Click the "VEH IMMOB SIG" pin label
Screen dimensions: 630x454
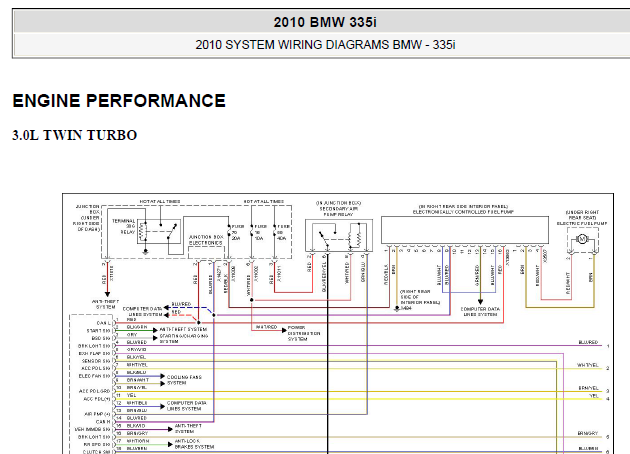pos(92,429)
